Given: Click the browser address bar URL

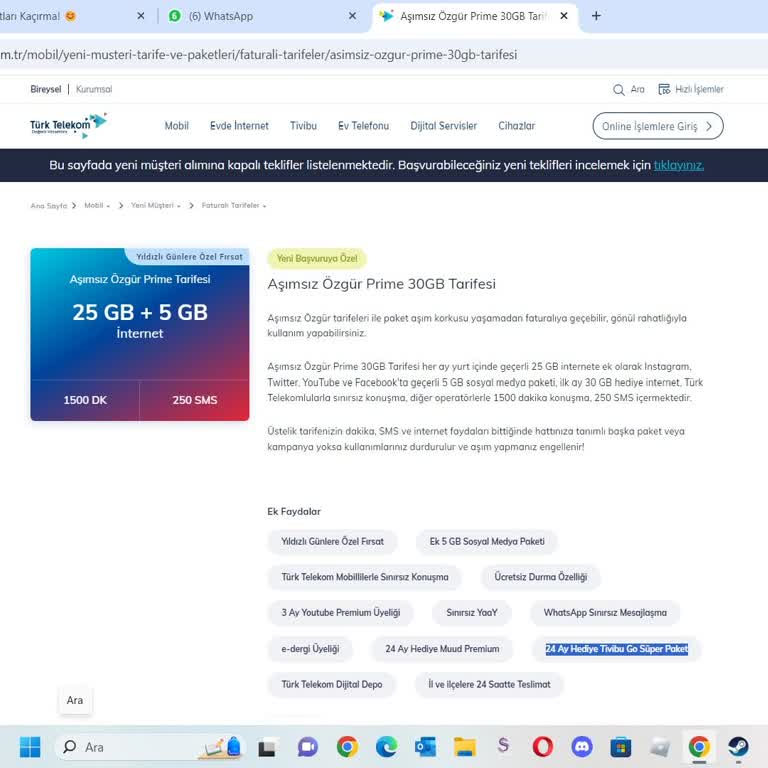Looking at the screenshot, I should [x=259, y=55].
